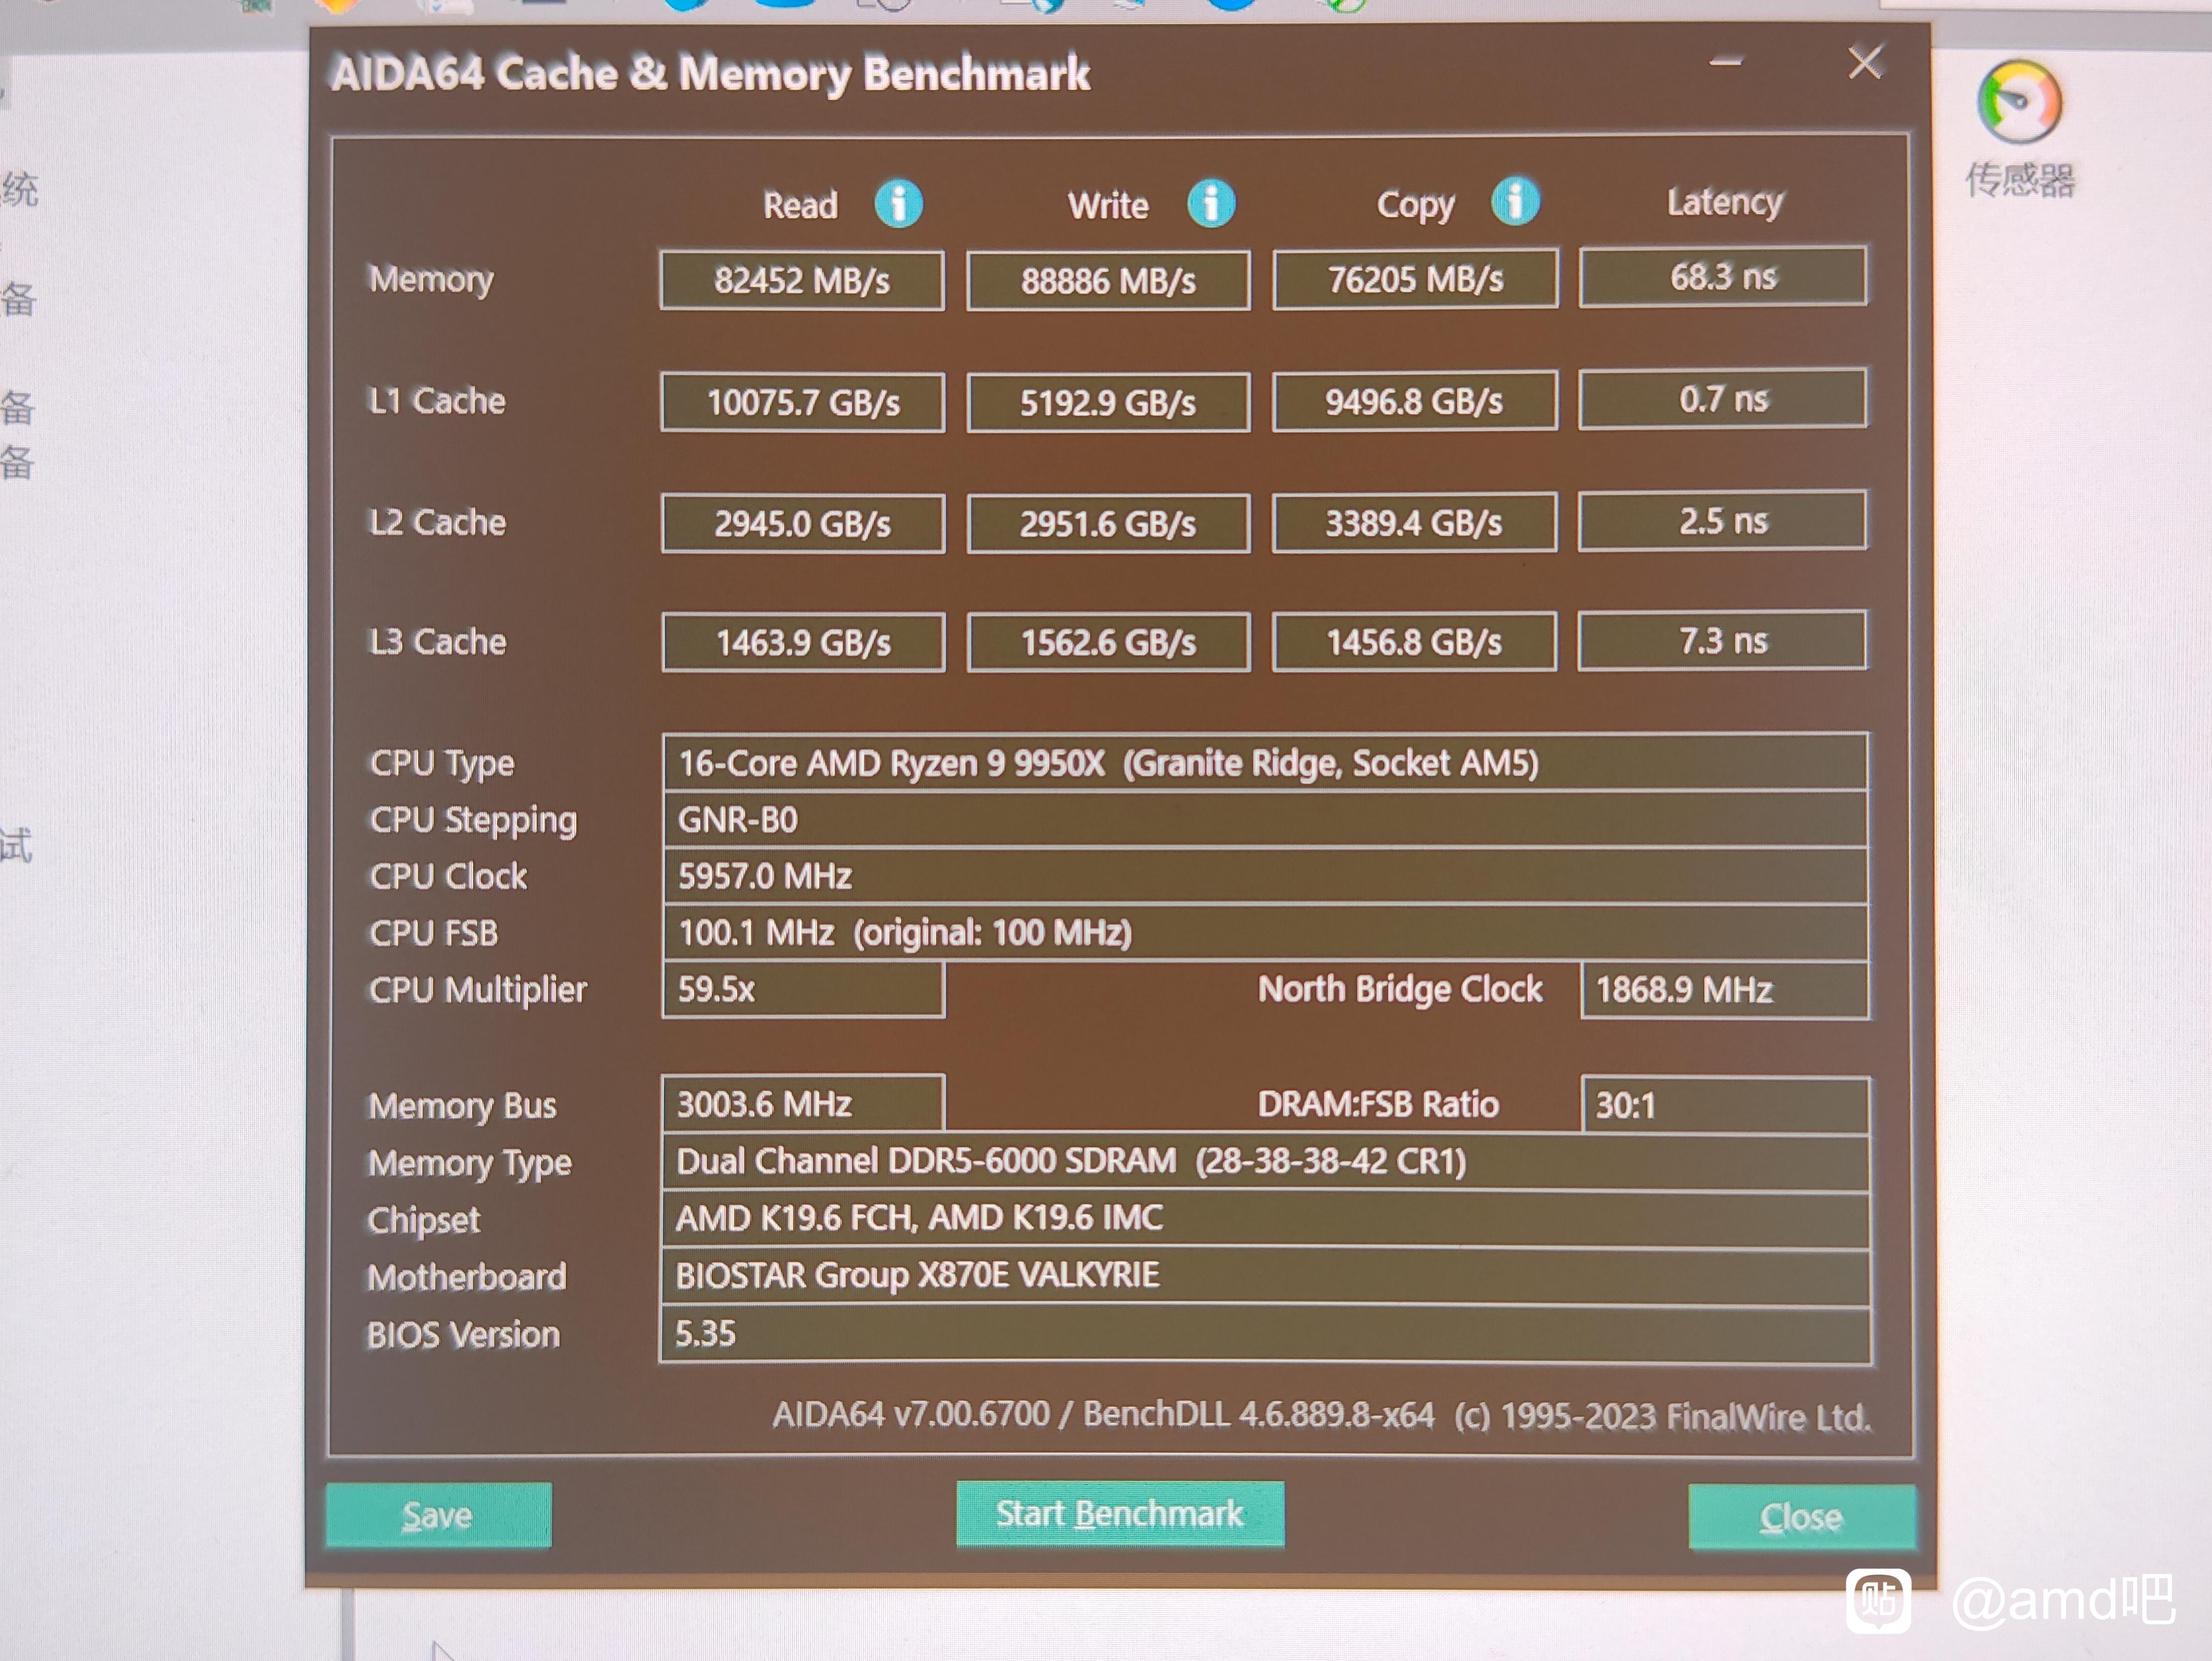The image size is (2212, 1661).
Task: Click the Close button
Action: pos(1802,1517)
